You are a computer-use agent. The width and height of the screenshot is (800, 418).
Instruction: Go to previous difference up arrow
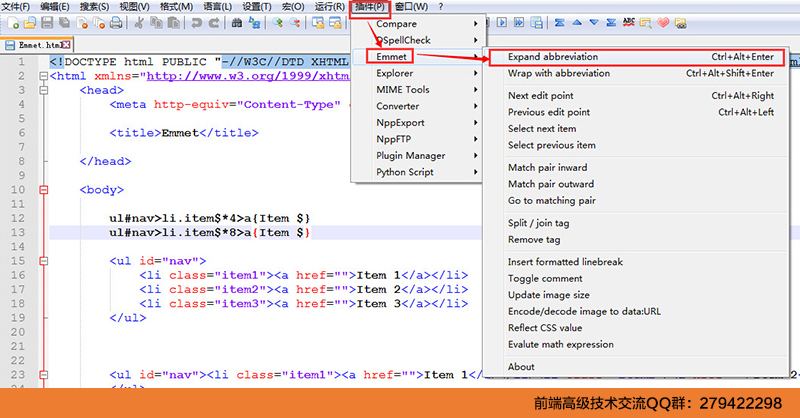coord(577,22)
